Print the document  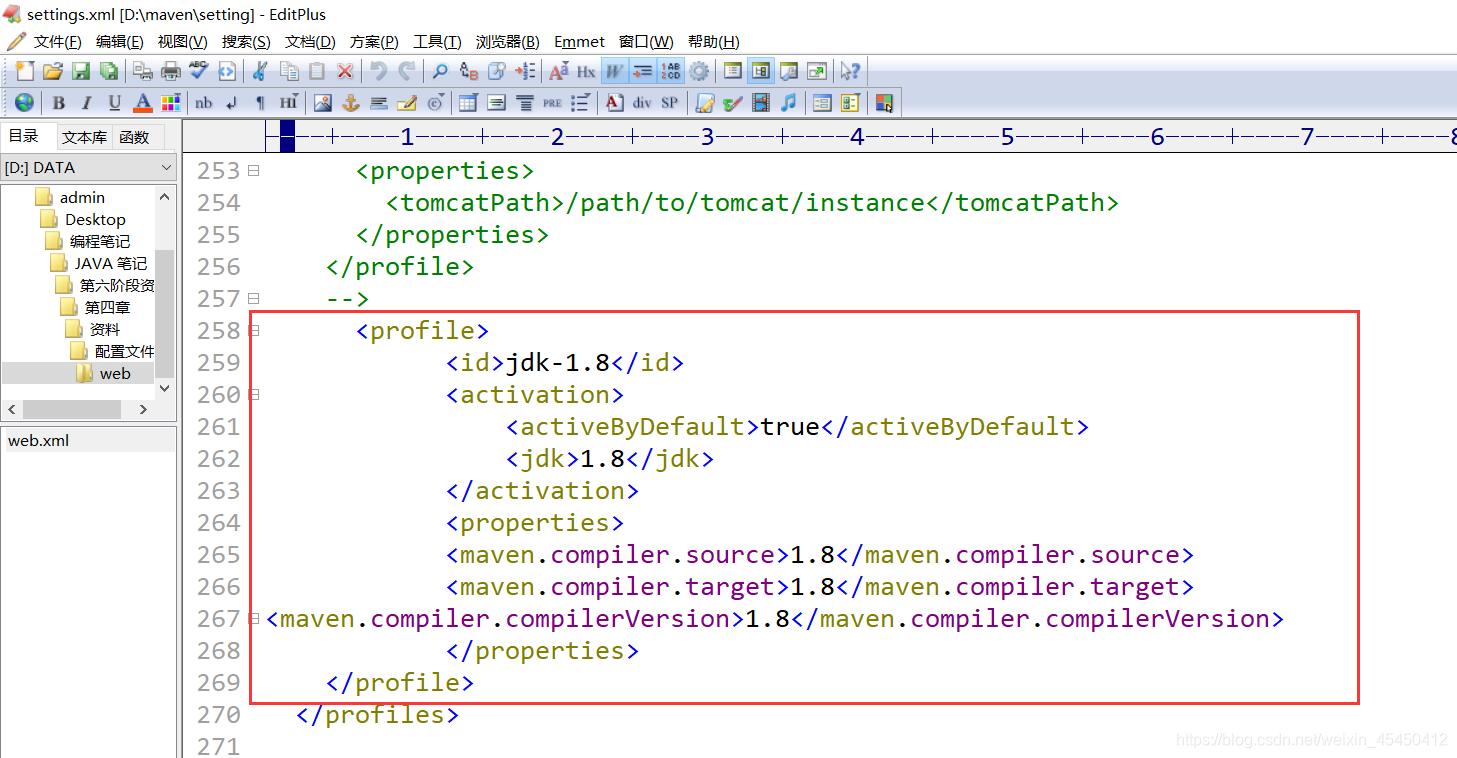(171, 71)
